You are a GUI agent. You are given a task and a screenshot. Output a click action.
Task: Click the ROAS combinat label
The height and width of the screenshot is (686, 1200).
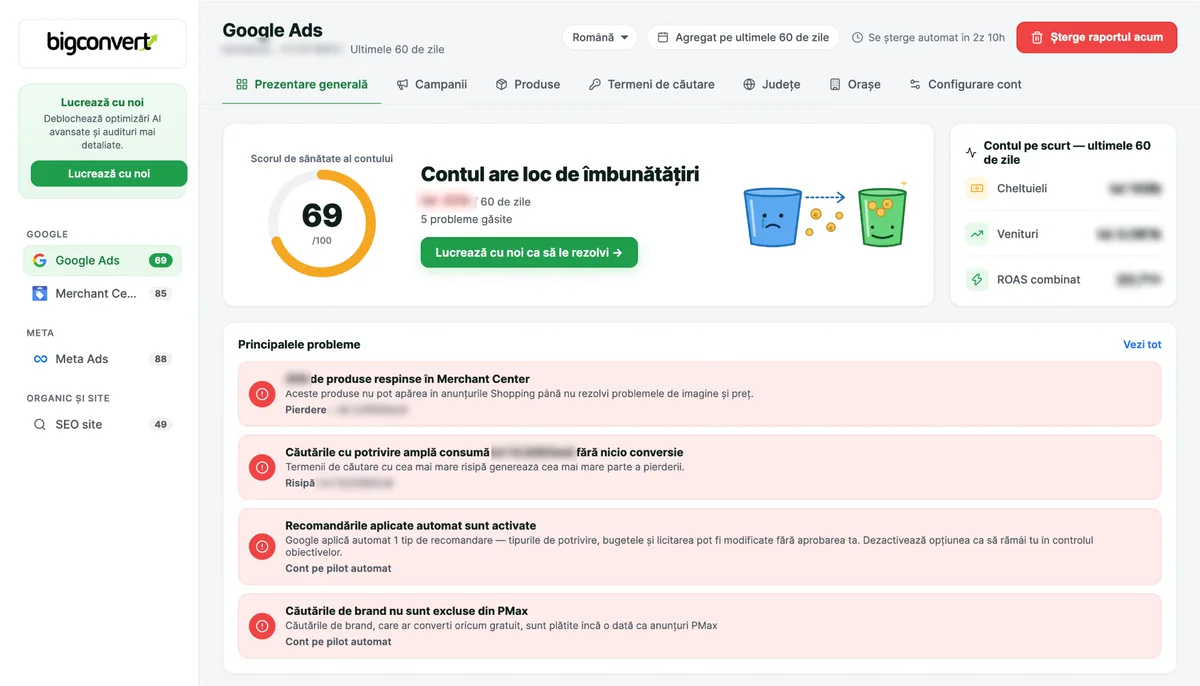click(x=1039, y=279)
